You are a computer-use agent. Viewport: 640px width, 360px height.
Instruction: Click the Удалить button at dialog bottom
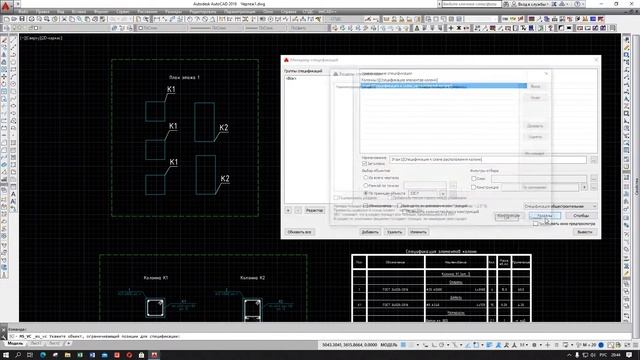coord(394,232)
